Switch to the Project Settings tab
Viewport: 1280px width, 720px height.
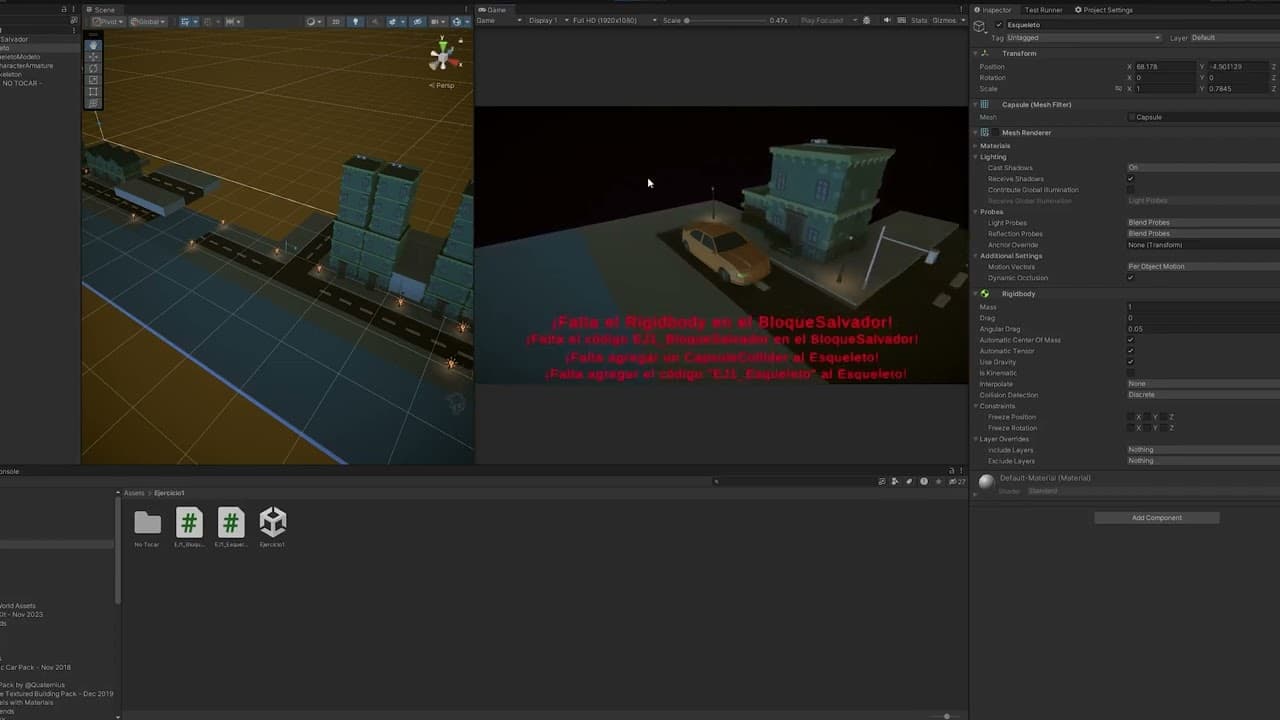coord(1106,10)
